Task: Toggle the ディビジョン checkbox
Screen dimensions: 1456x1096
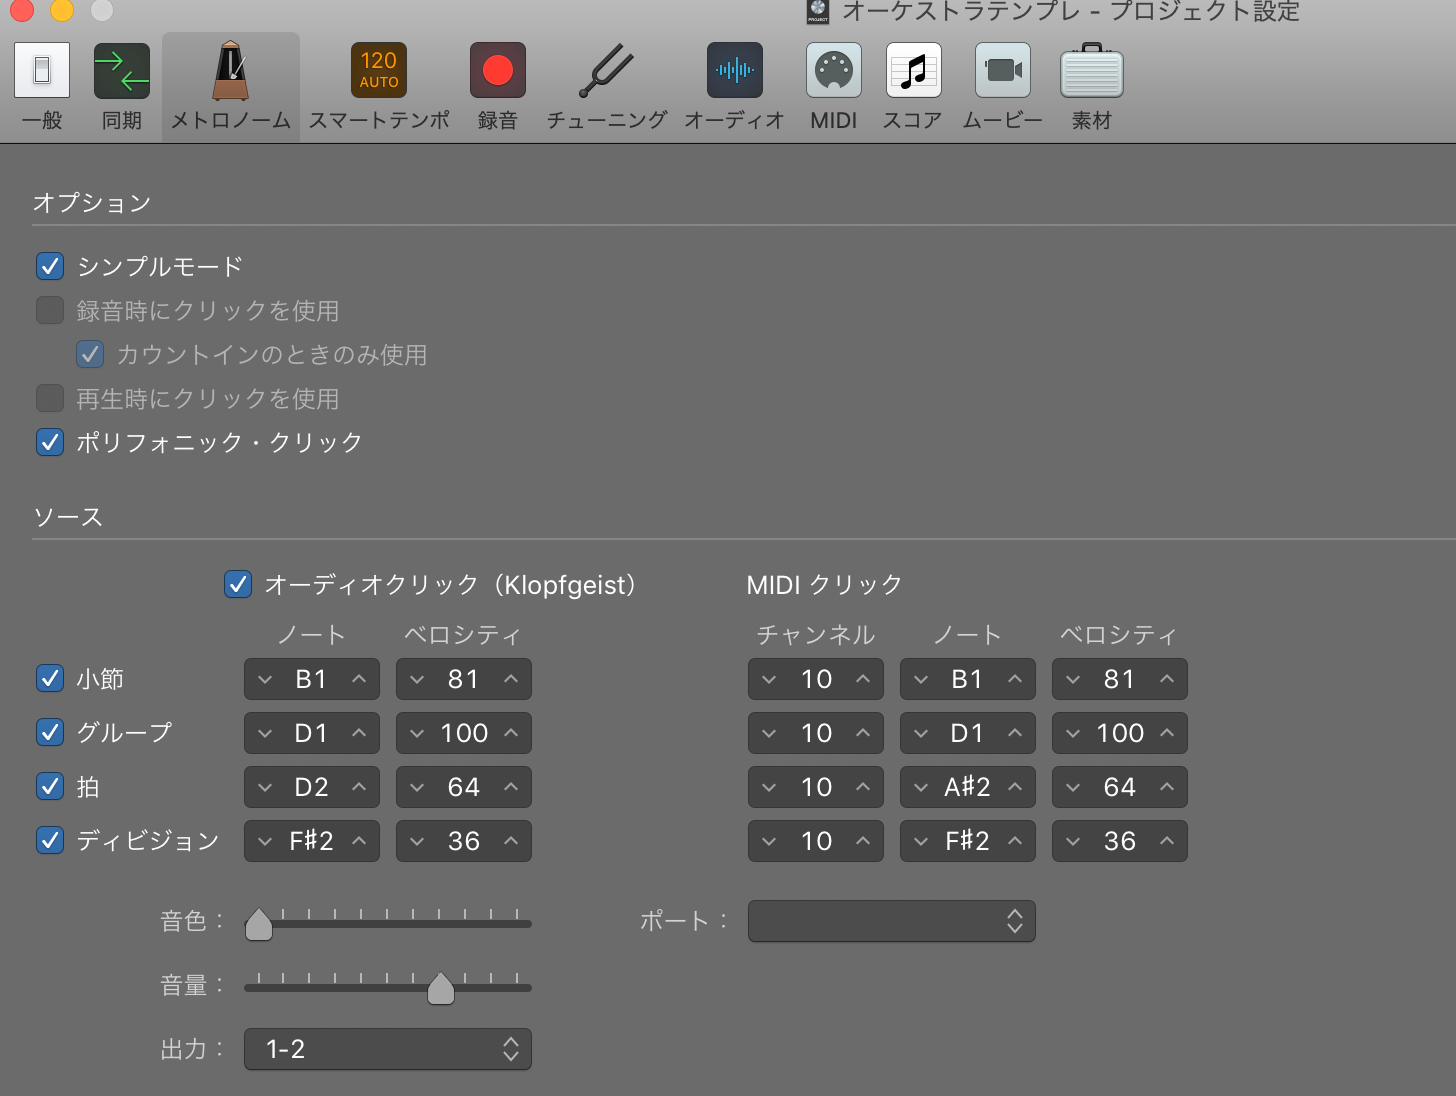Action: coord(50,840)
